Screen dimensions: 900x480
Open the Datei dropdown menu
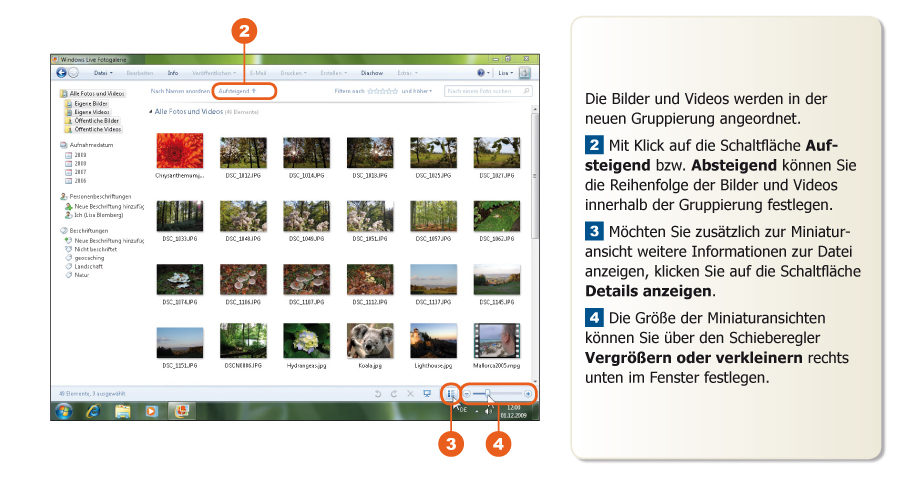pos(102,73)
